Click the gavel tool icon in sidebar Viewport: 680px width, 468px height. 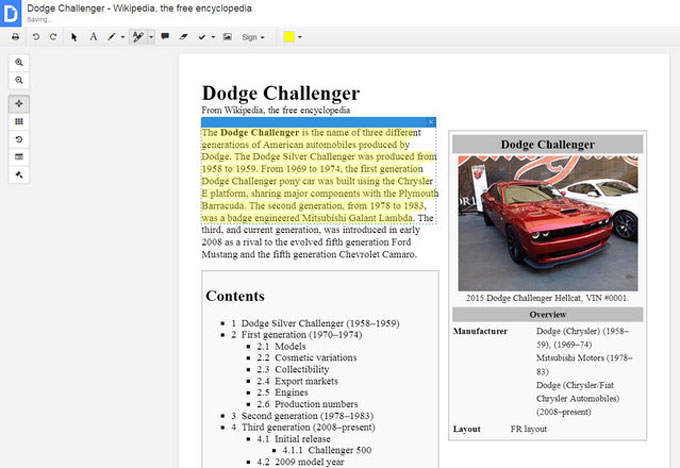pyautogui.click(x=19, y=175)
